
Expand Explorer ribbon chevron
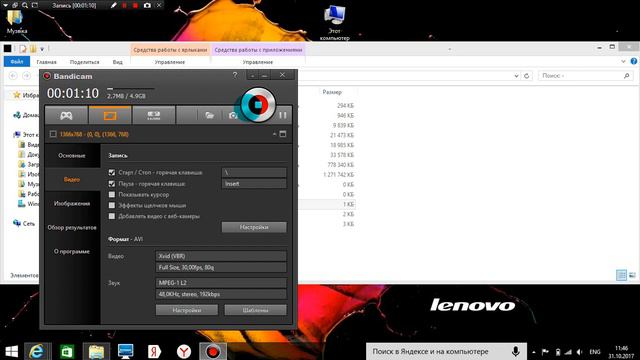pos(623,61)
